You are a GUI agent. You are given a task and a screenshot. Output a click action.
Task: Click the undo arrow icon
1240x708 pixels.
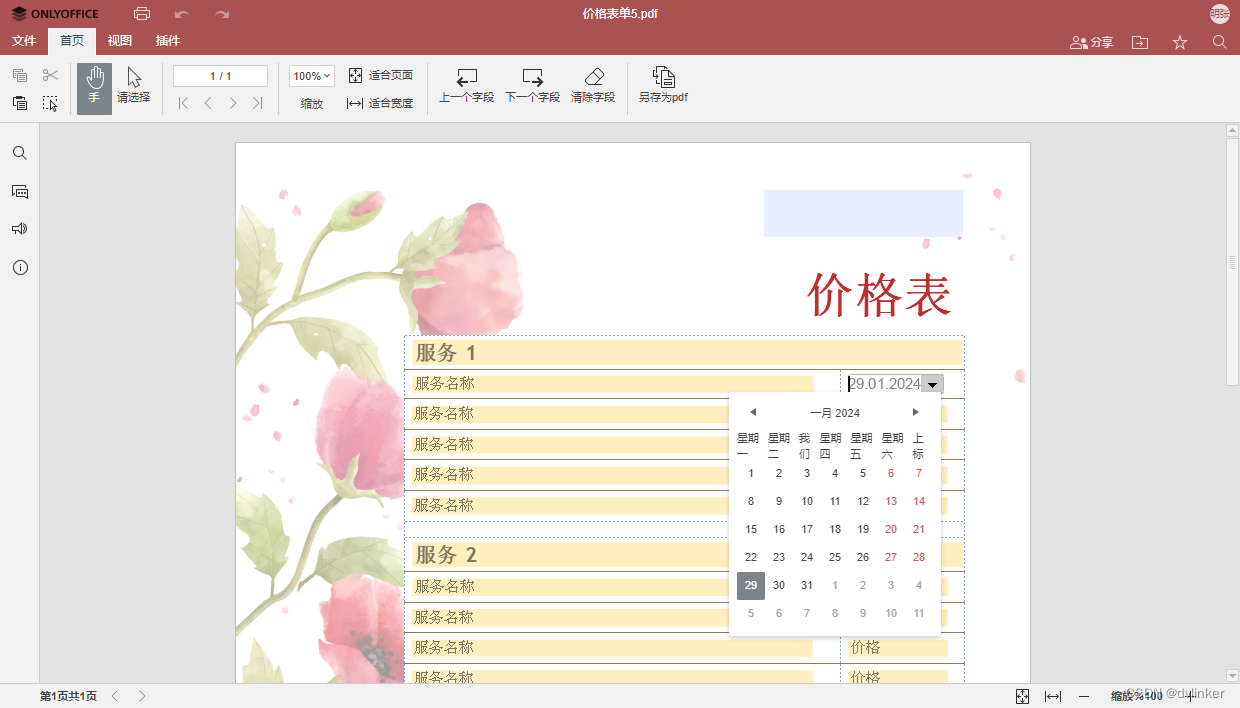point(182,14)
